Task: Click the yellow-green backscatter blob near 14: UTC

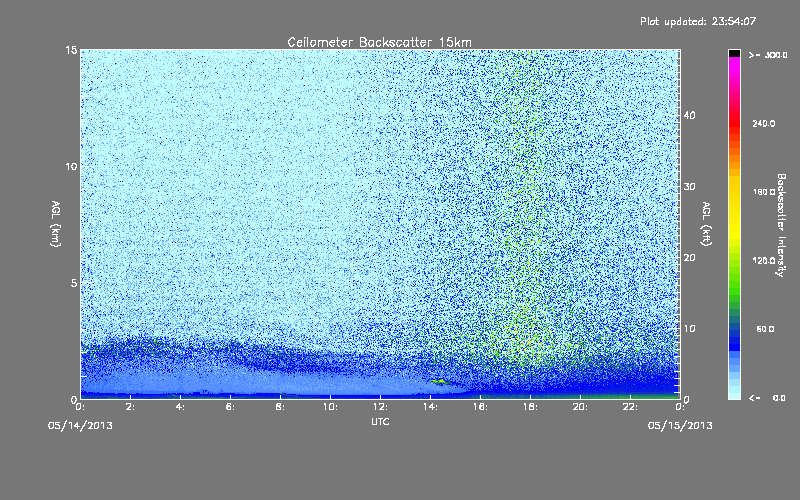Action: (x=440, y=381)
